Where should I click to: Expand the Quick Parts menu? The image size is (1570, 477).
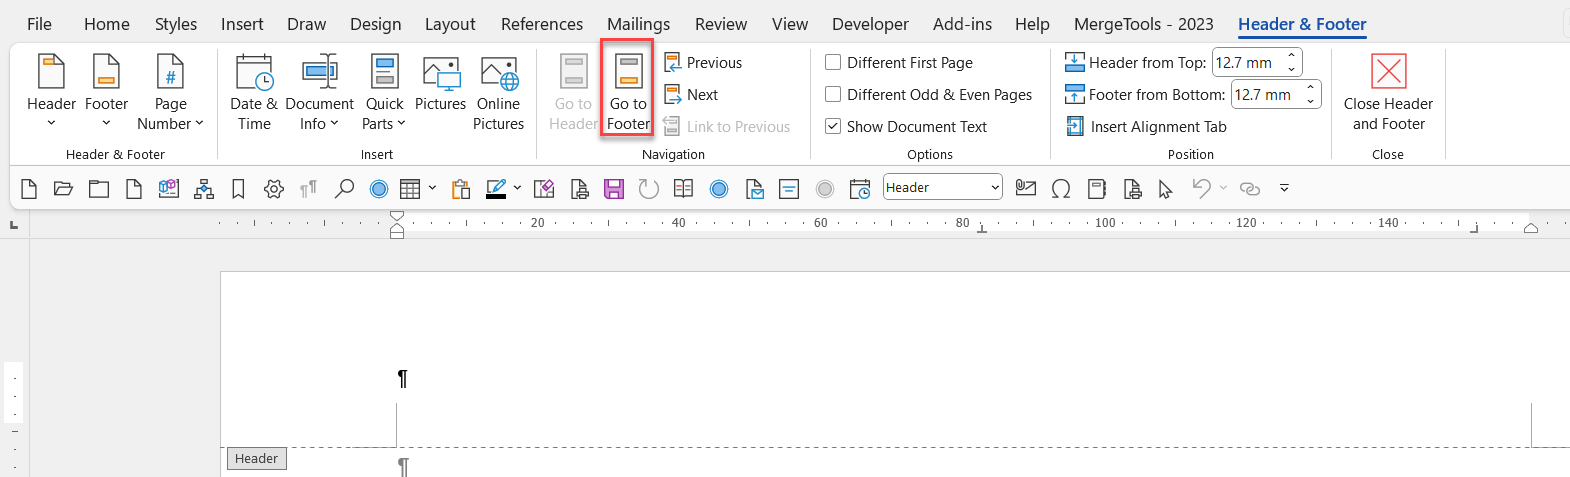point(384,93)
